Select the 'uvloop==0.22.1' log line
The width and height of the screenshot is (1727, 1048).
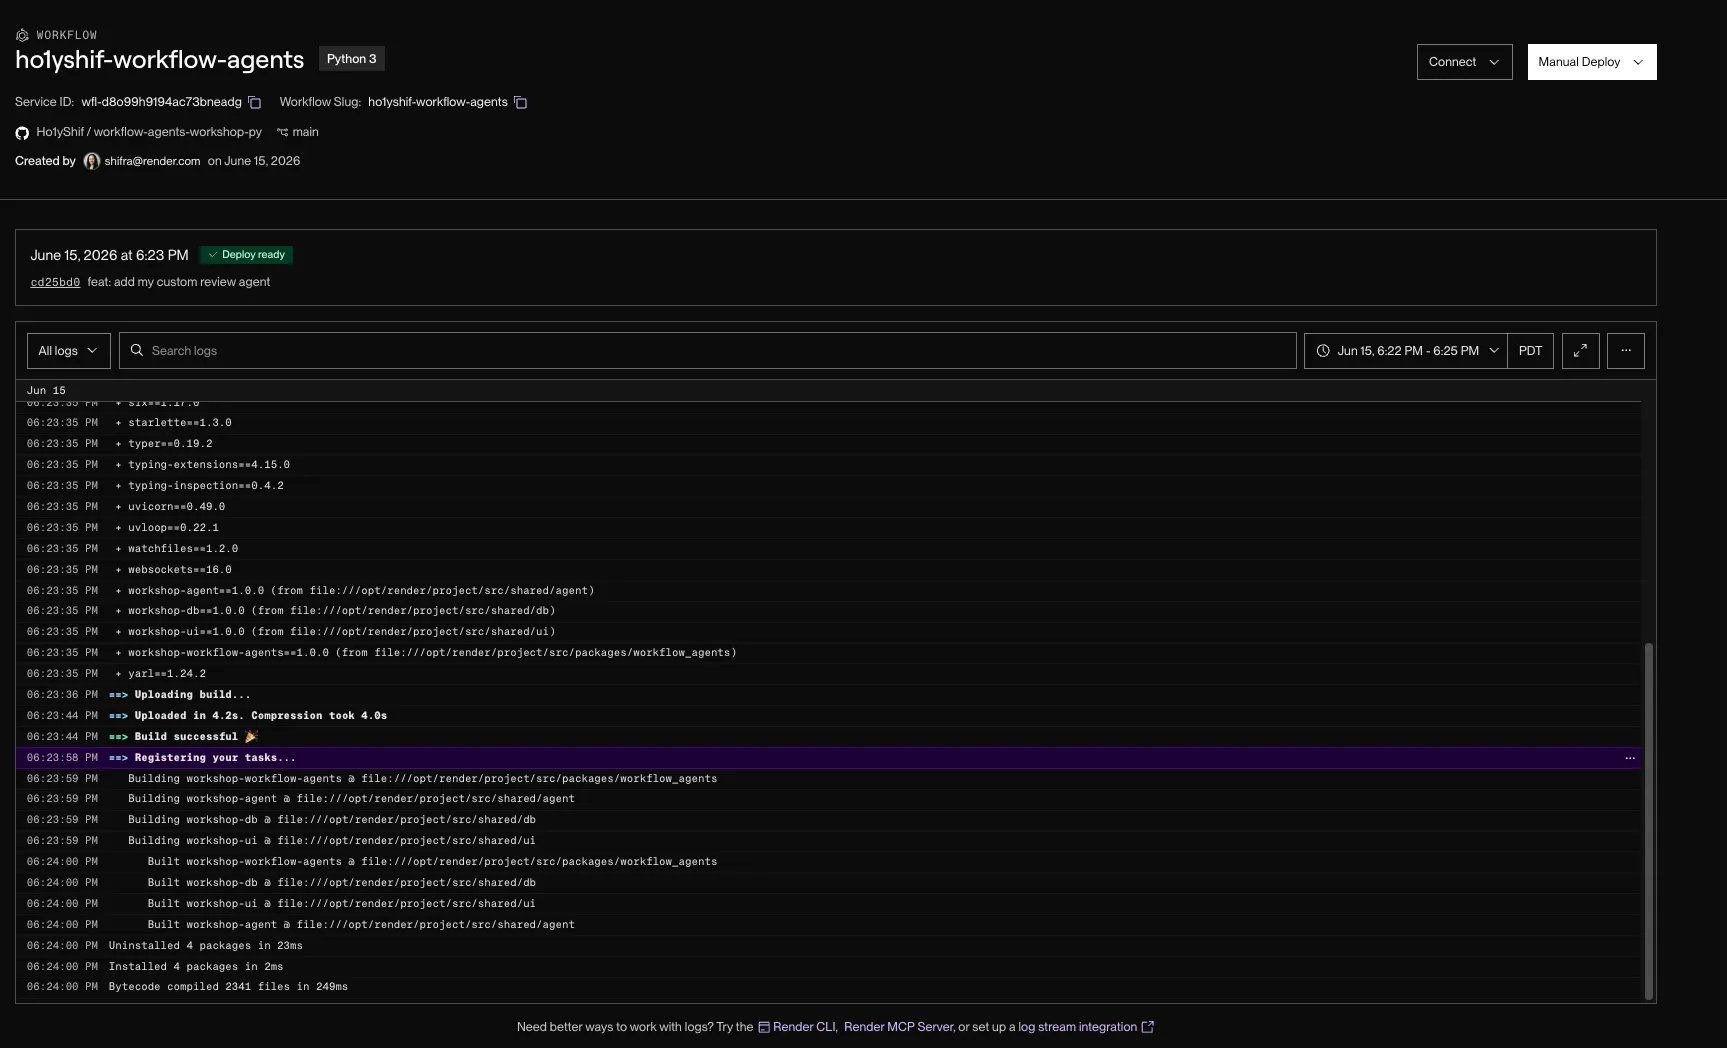point(828,528)
